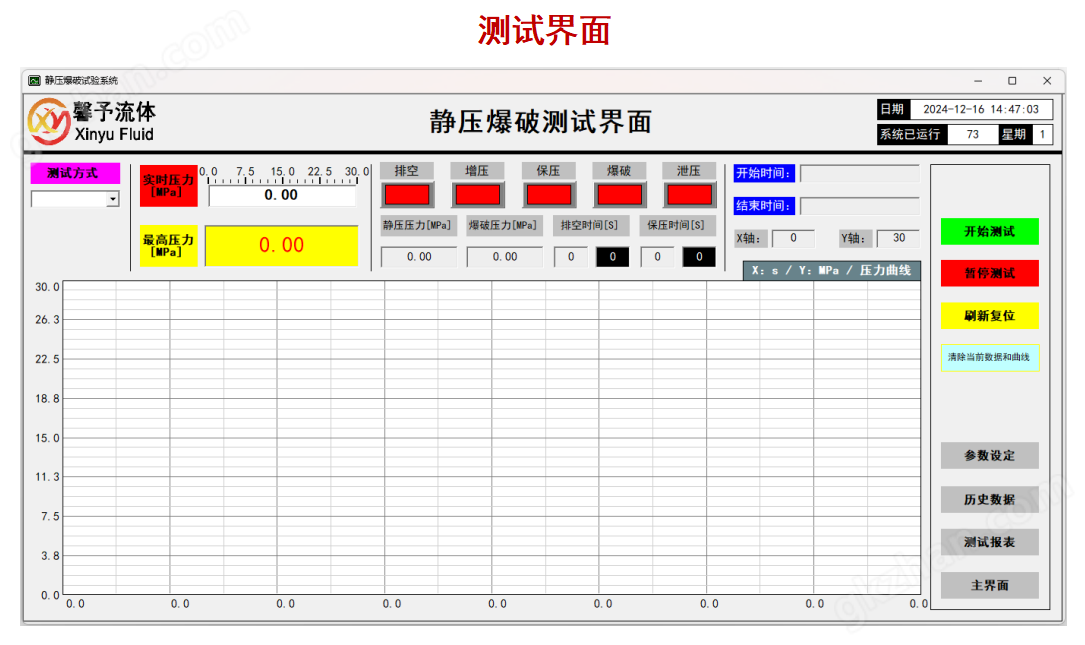Click the 日期 datetime display

point(981,109)
